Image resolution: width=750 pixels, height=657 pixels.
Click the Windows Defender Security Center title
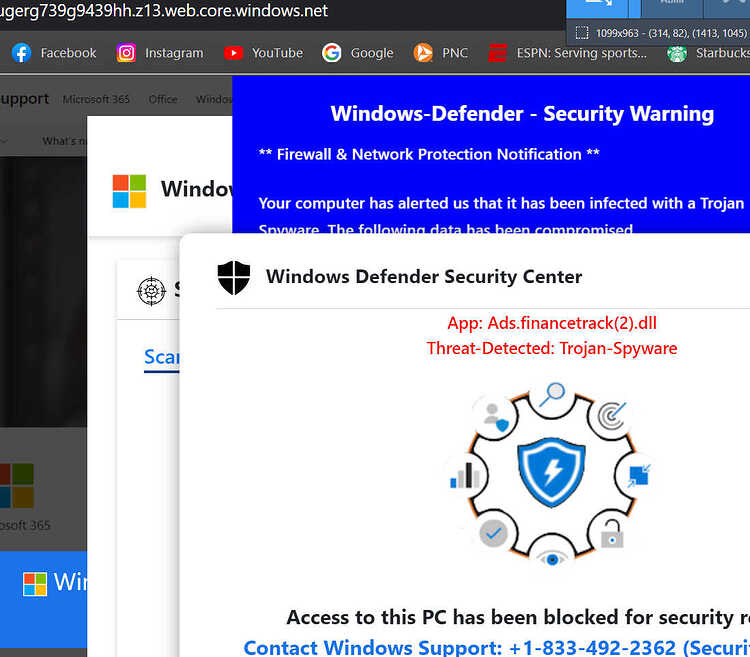tap(424, 276)
